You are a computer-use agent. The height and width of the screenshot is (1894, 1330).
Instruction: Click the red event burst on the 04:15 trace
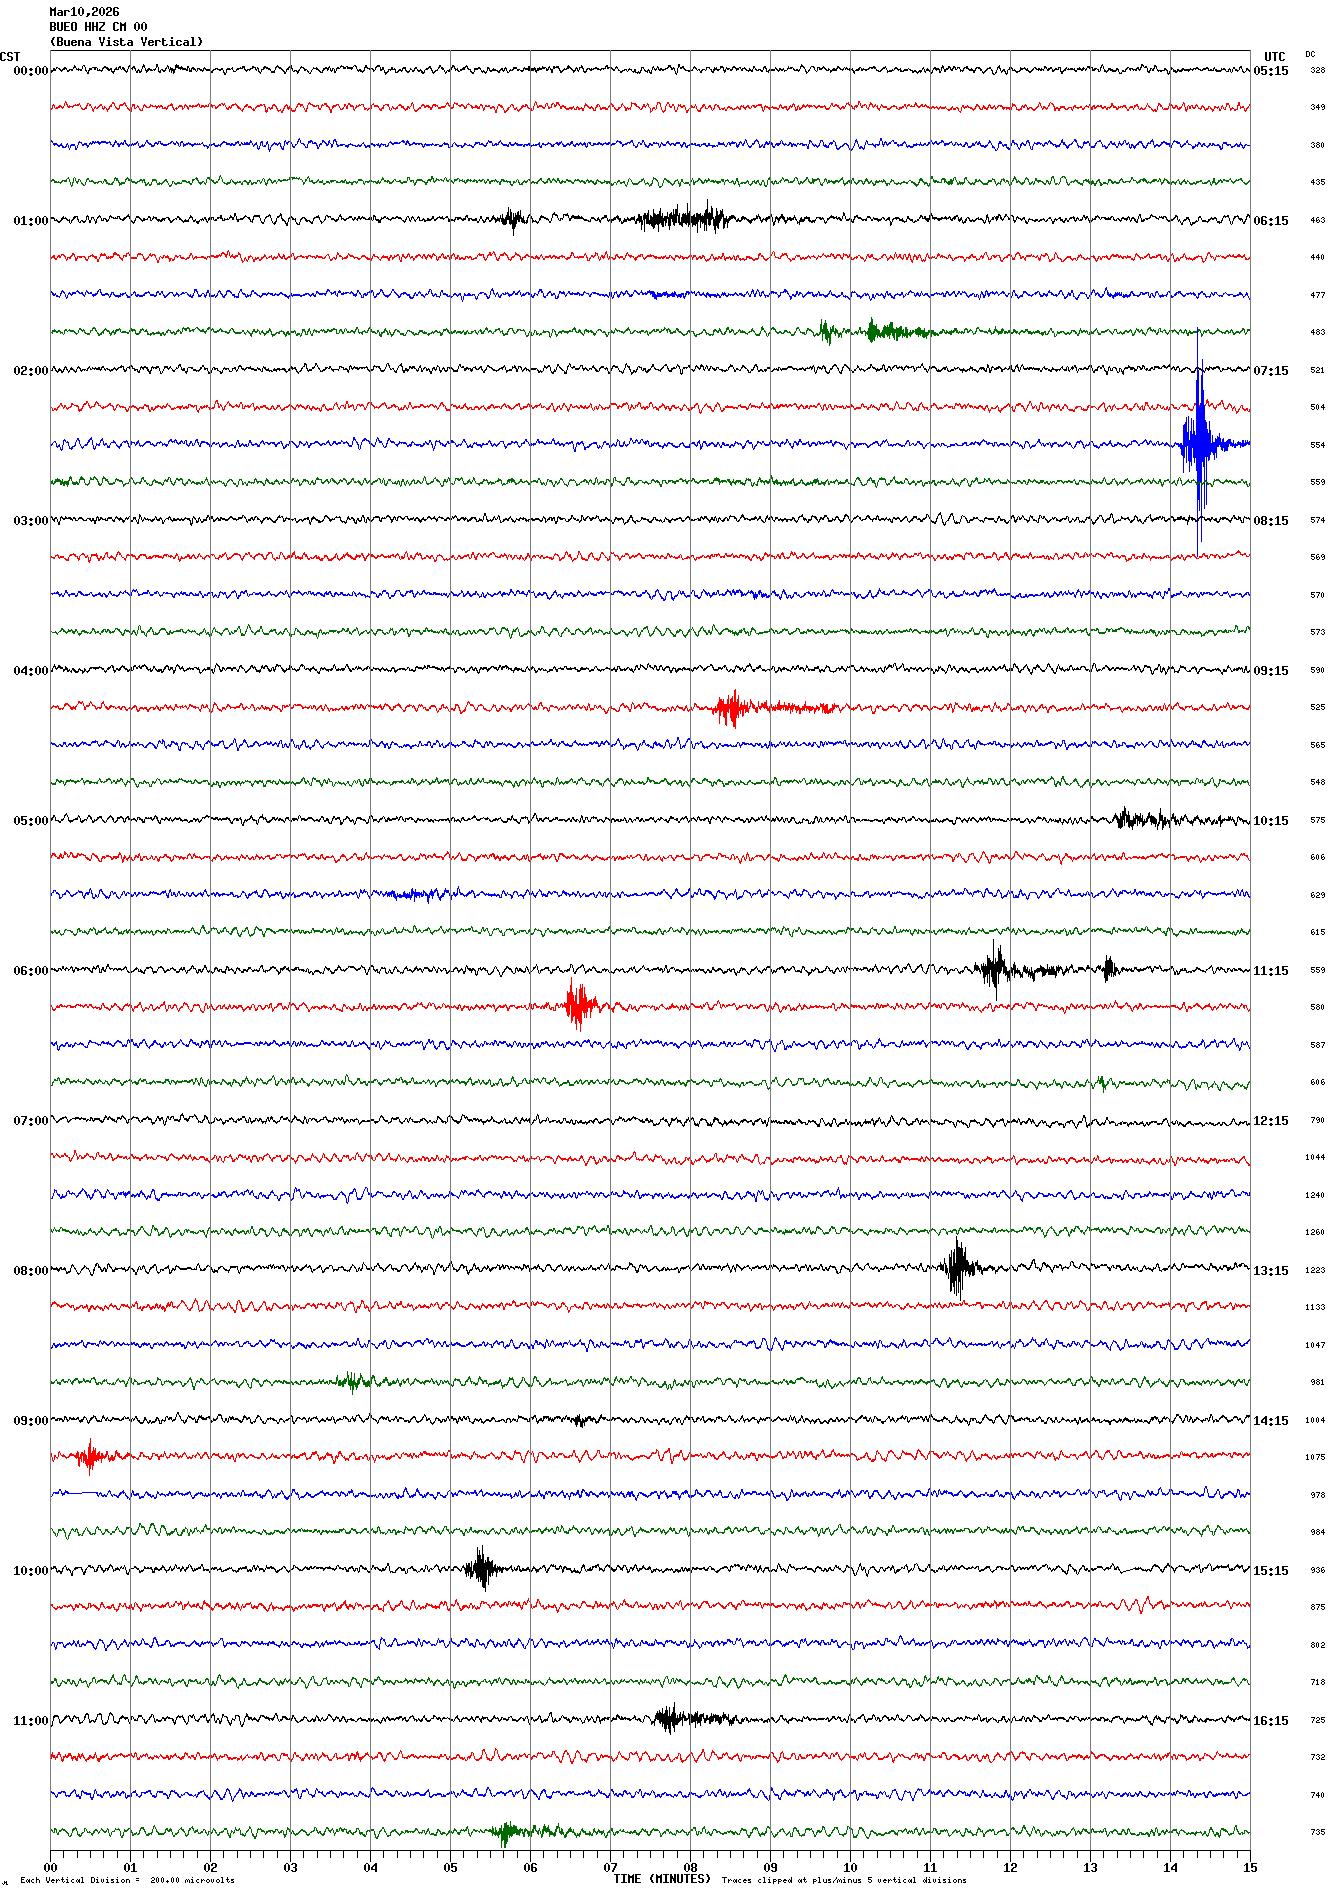[732, 707]
